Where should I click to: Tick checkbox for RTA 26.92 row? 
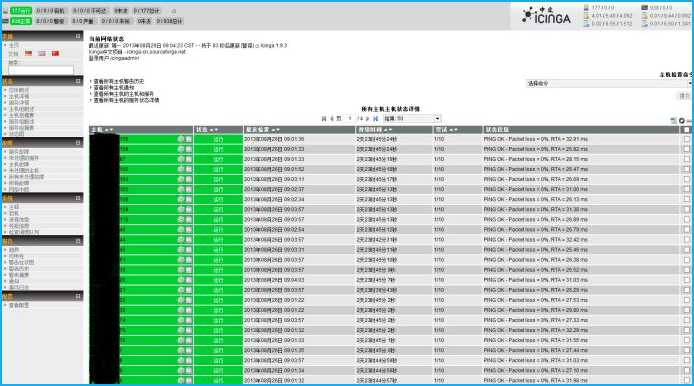pyautogui.click(x=686, y=149)
